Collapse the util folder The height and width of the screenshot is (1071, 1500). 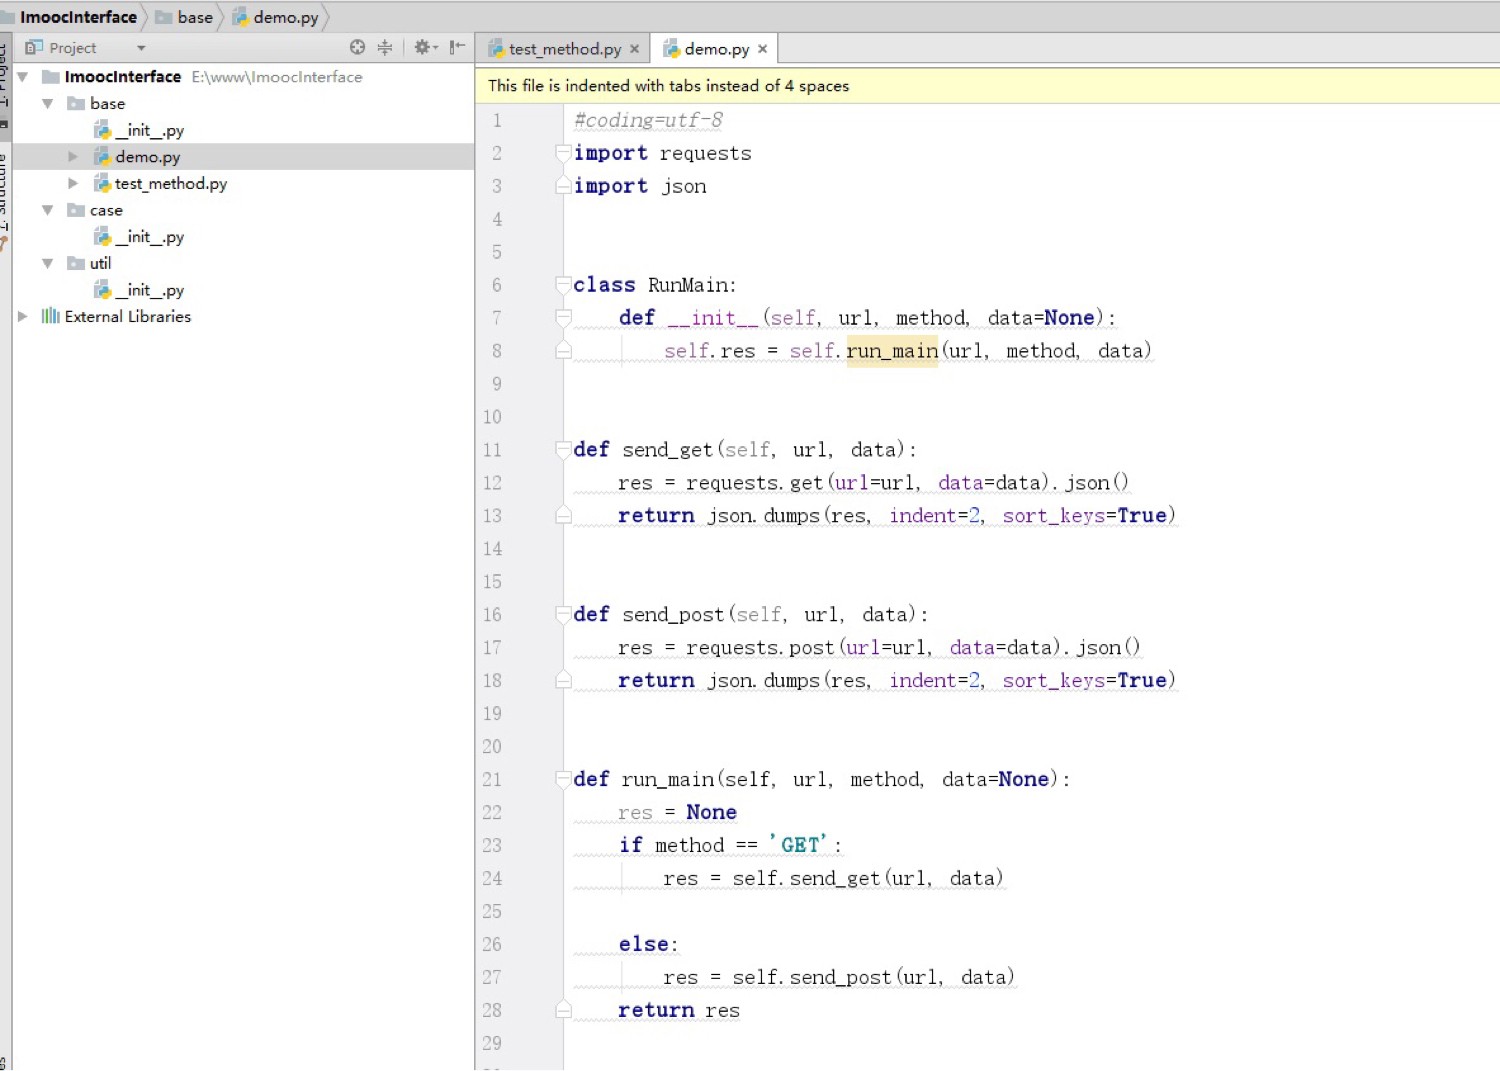click(47, 263)
